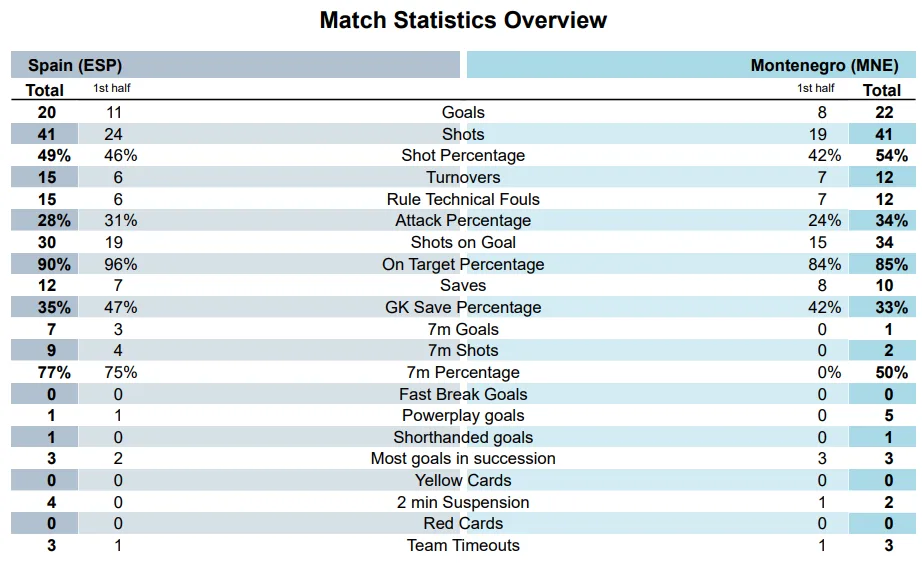Click the Team Timeouts row label
Screen dimensions: 922x563
click(463, 546)
